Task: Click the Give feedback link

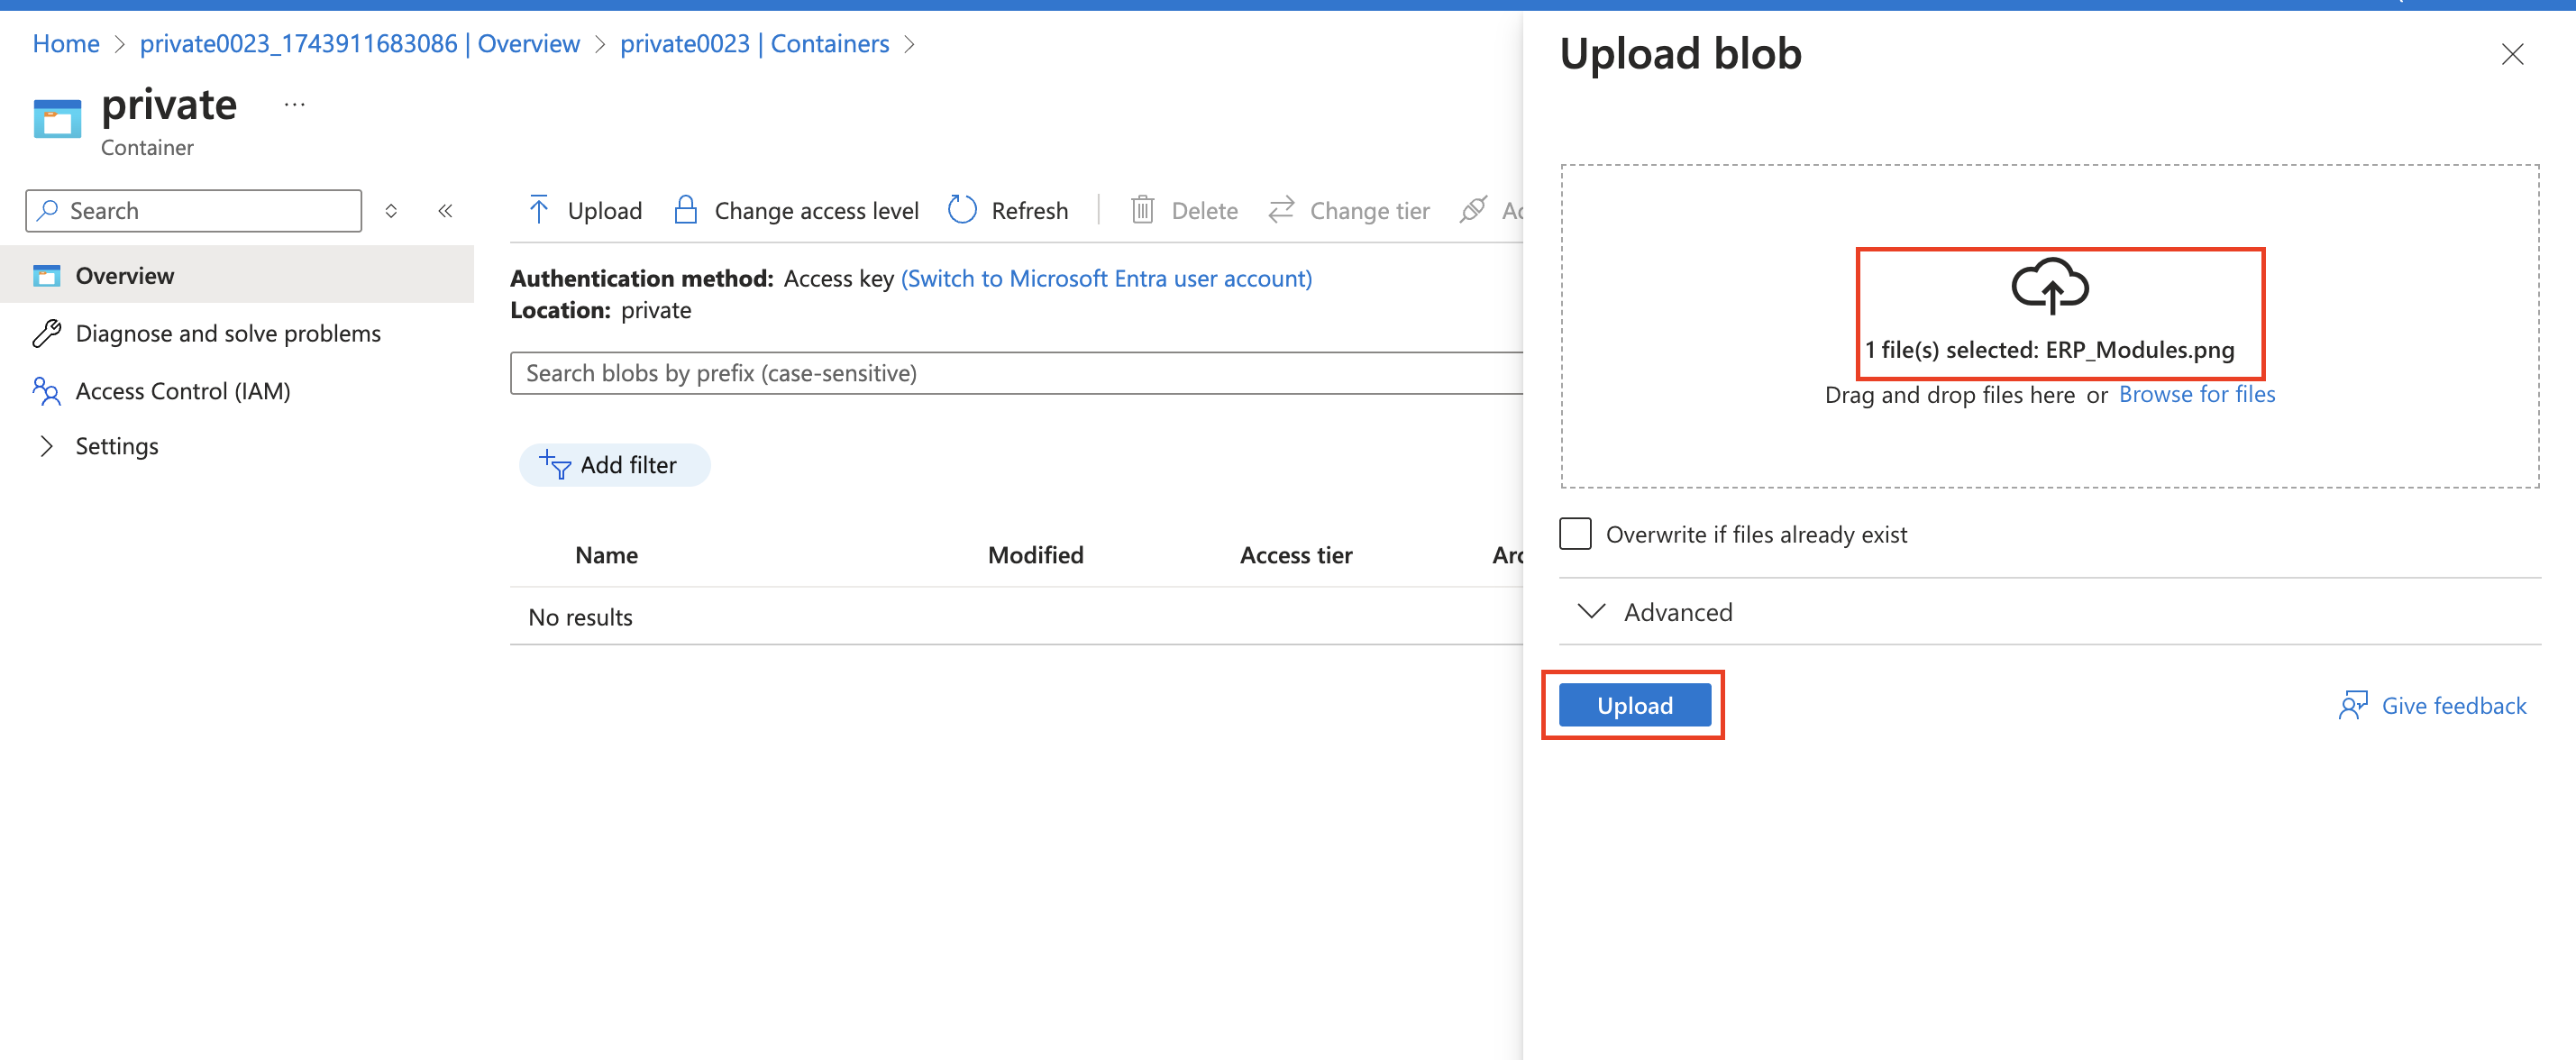Action: point(2453,705)
